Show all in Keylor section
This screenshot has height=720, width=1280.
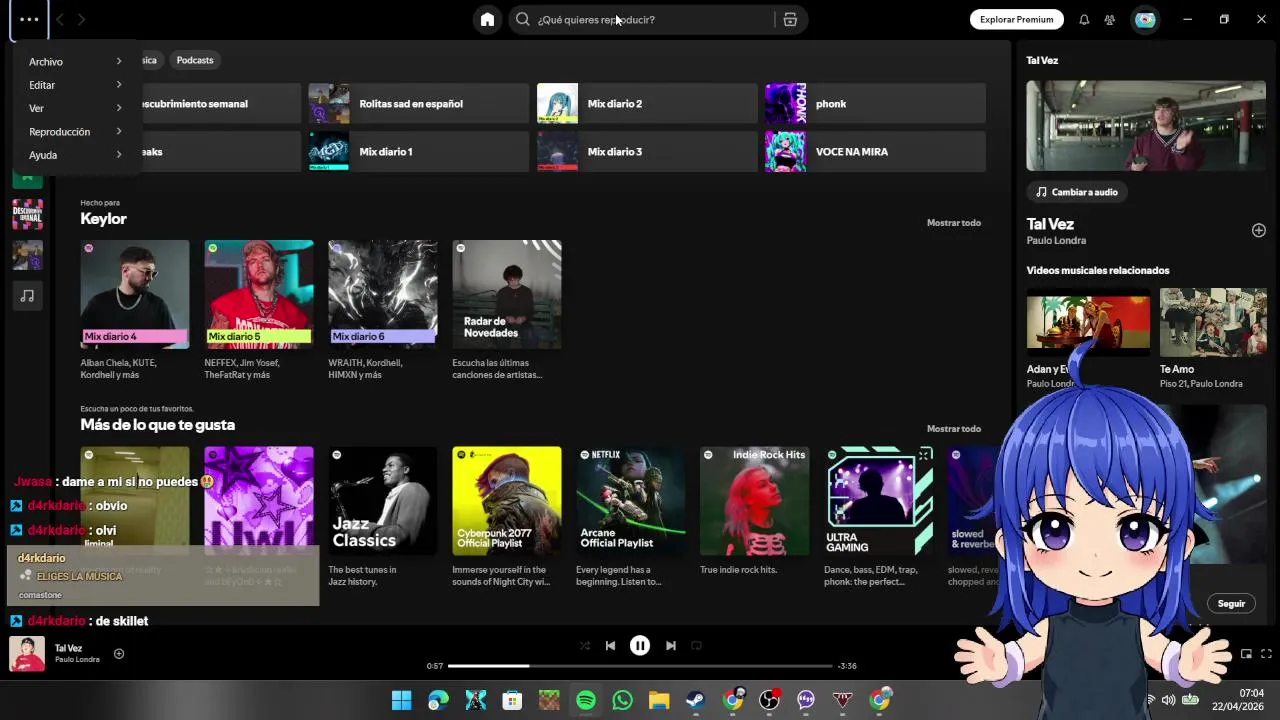click(954, 223)
